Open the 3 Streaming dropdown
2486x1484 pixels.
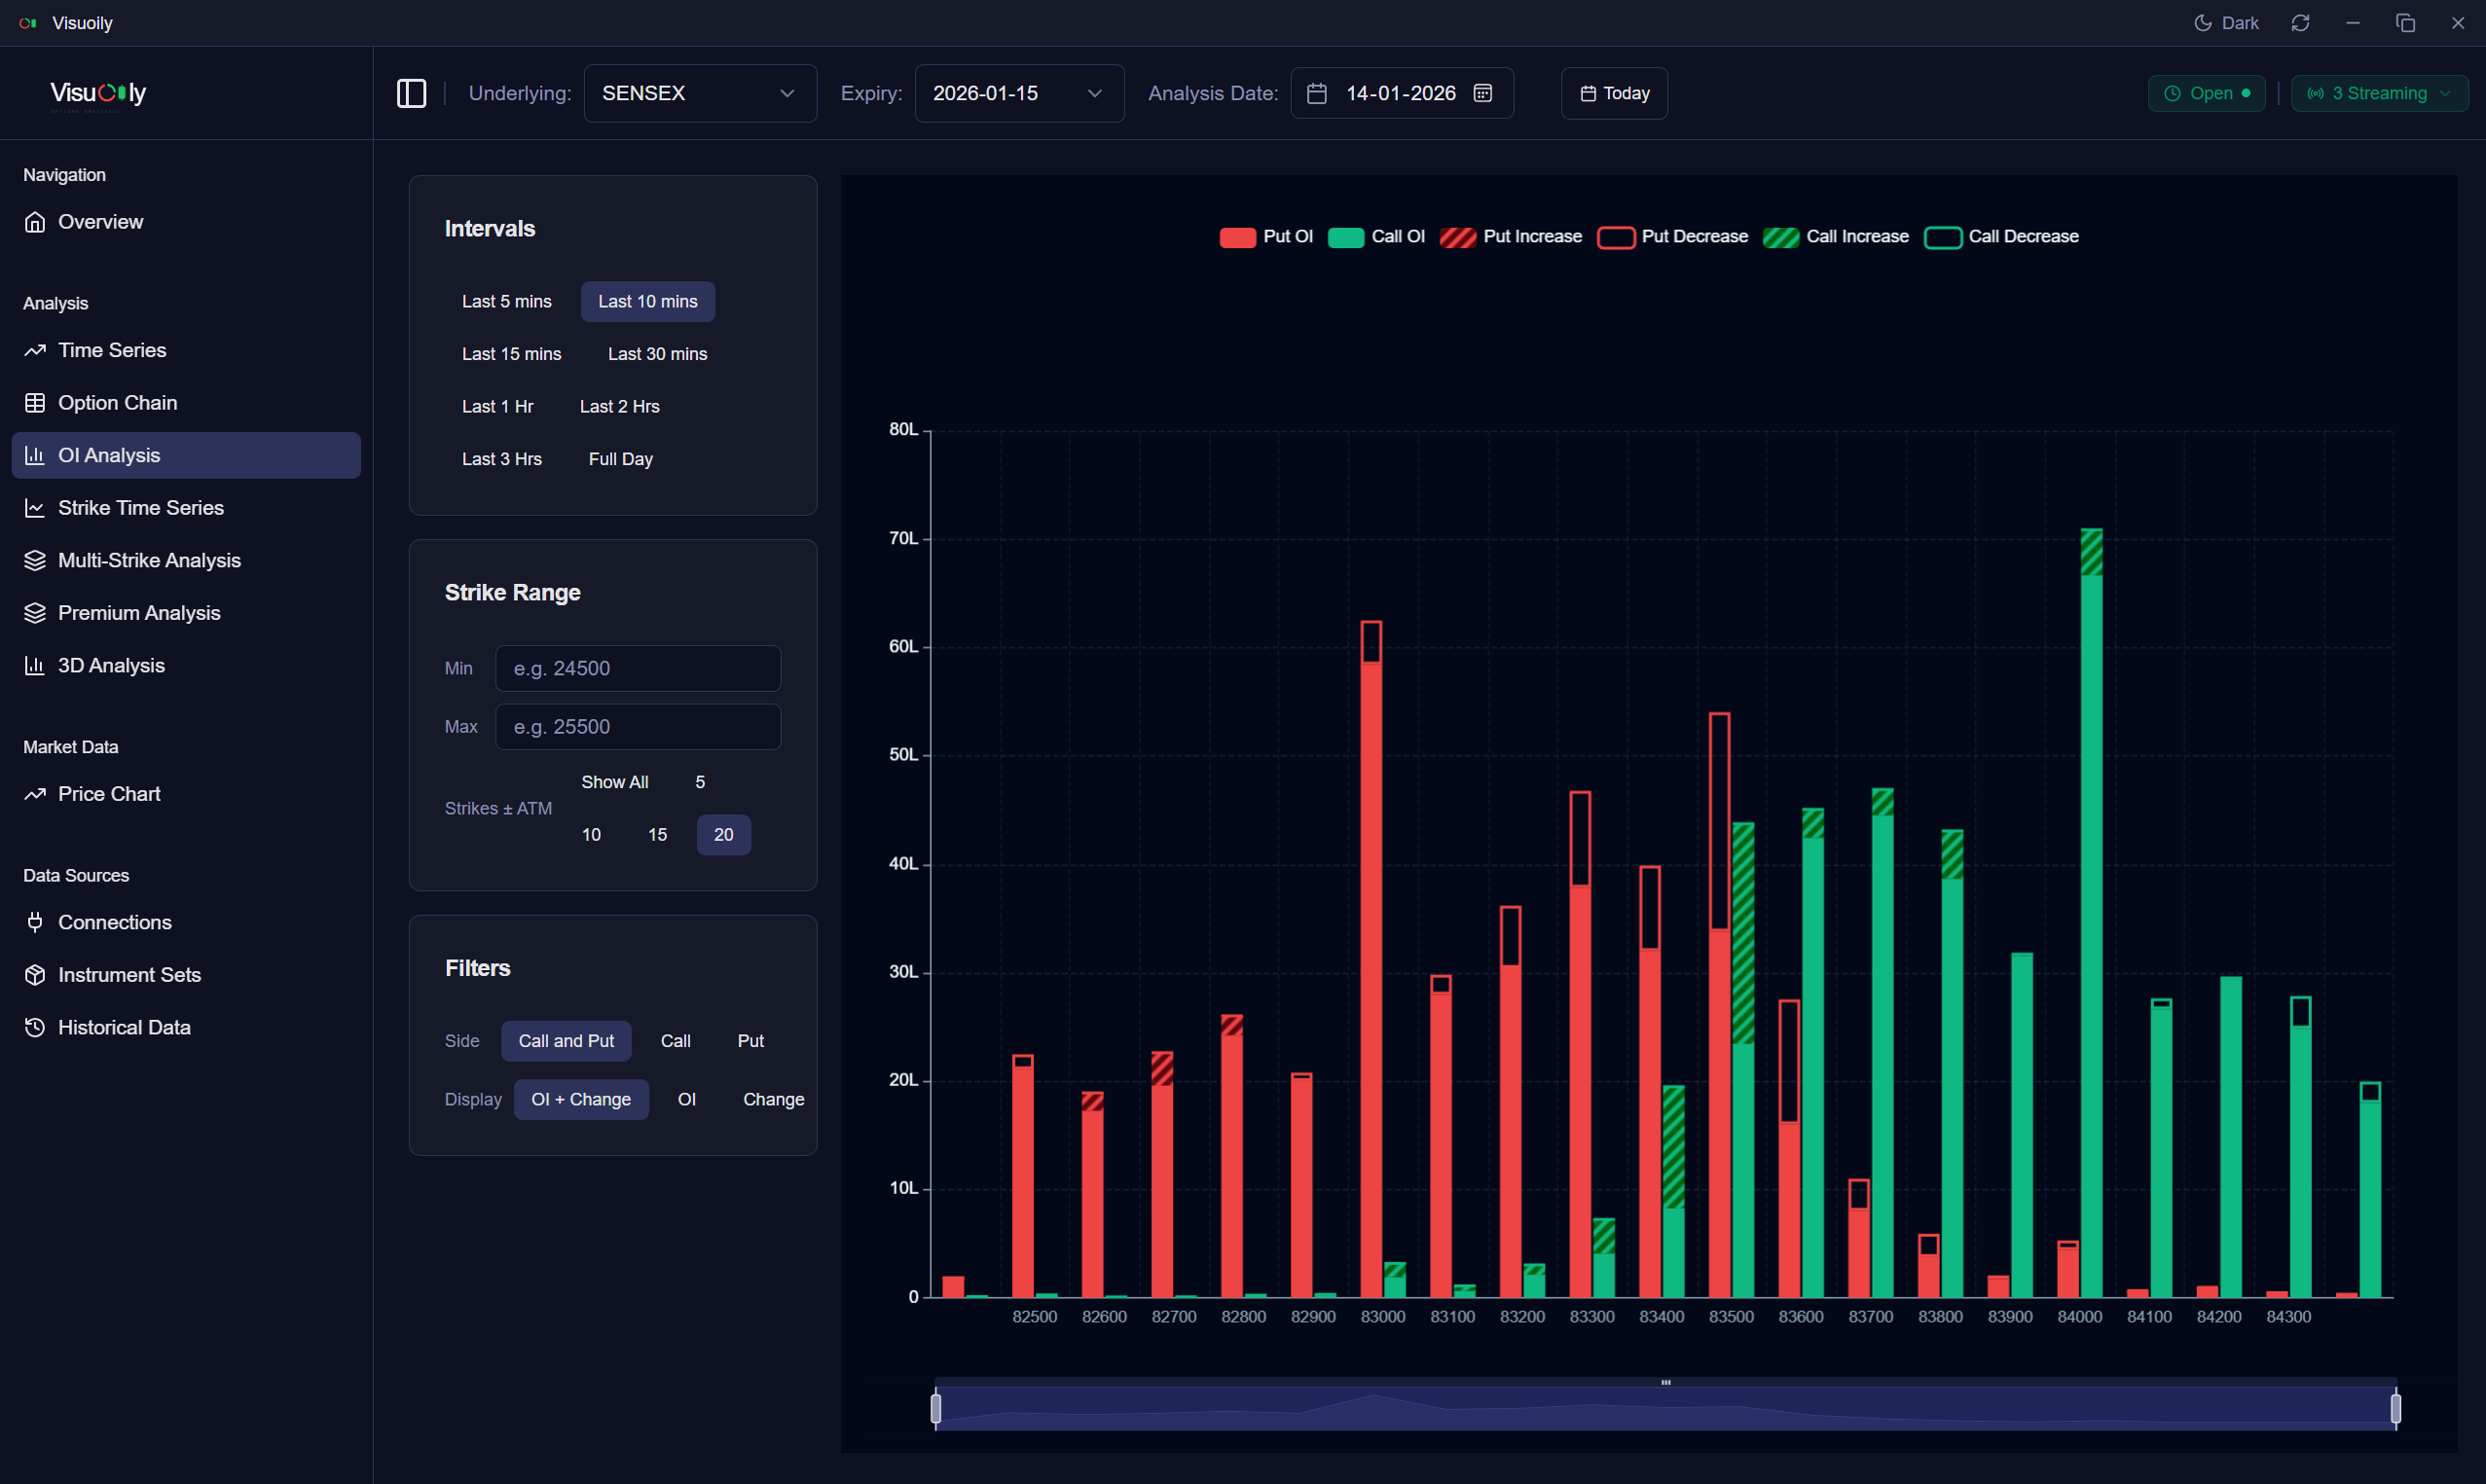click(2379, 92)
